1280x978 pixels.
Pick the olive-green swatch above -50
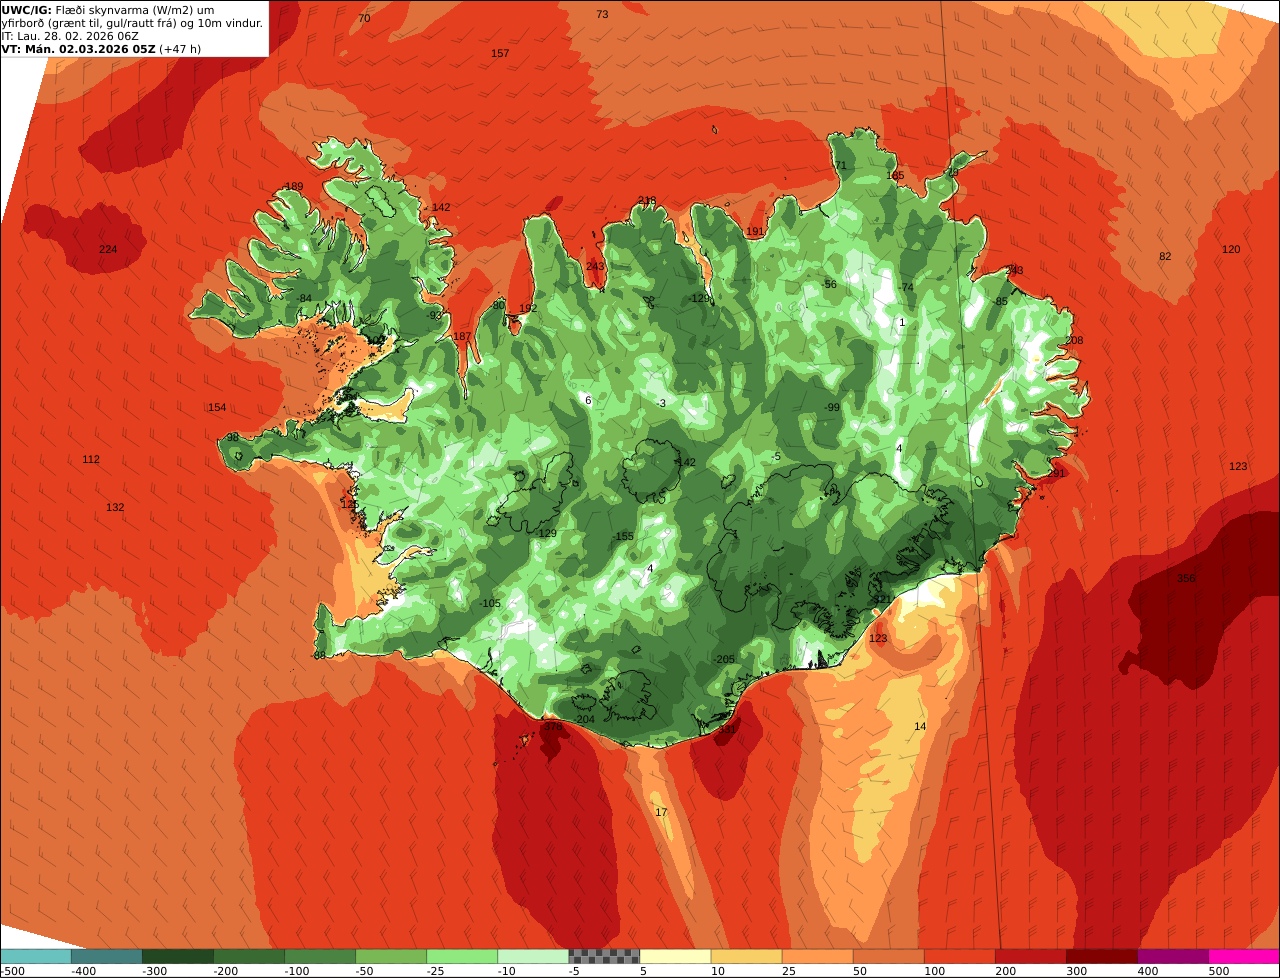[x=391, y=956]
